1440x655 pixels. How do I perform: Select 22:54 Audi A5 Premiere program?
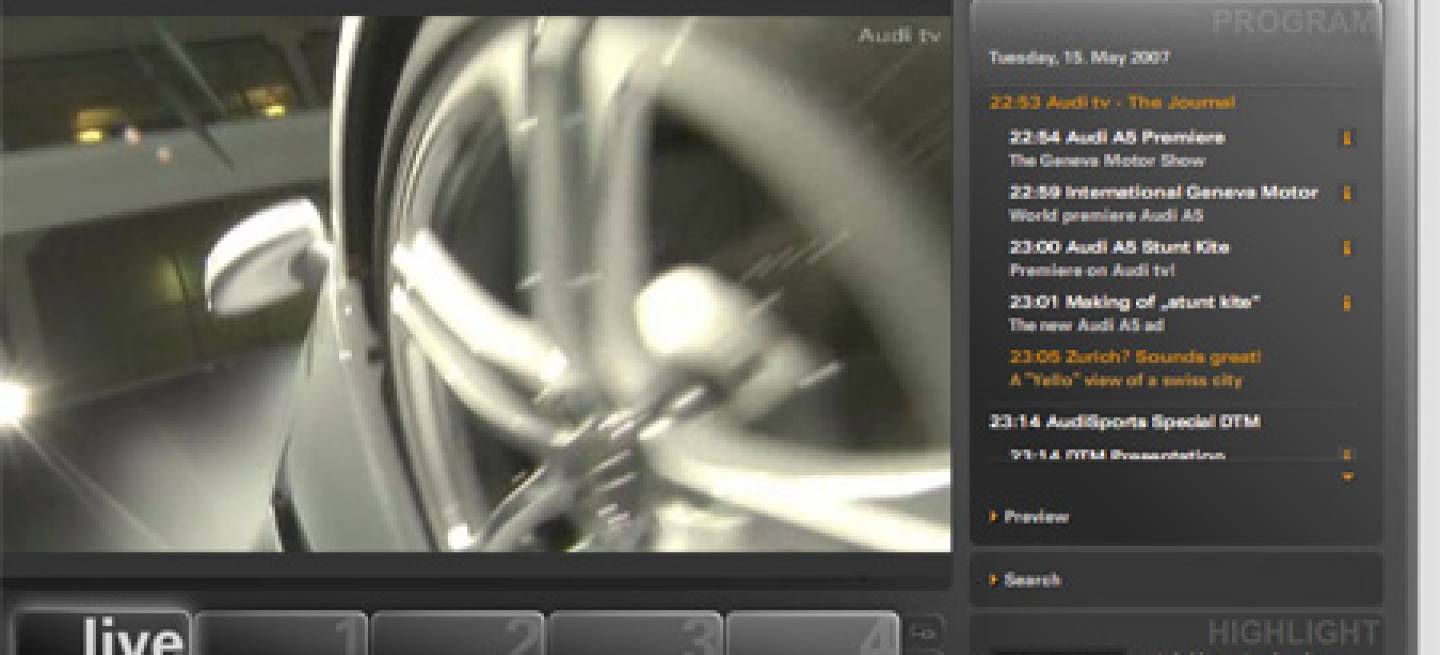coord(1117,137)
